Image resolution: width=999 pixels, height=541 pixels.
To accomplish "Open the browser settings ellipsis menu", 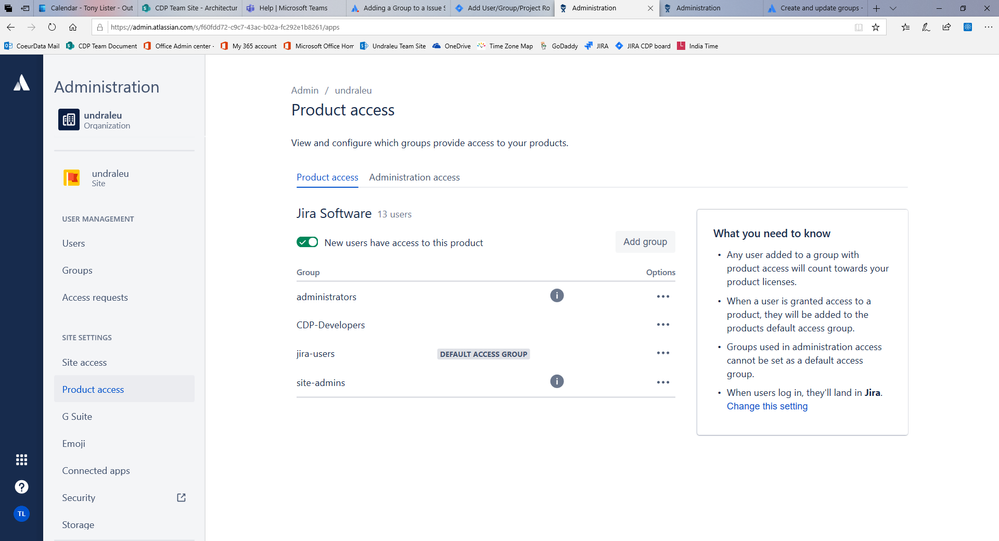I will pyautogui.click(x=988, y=27).
